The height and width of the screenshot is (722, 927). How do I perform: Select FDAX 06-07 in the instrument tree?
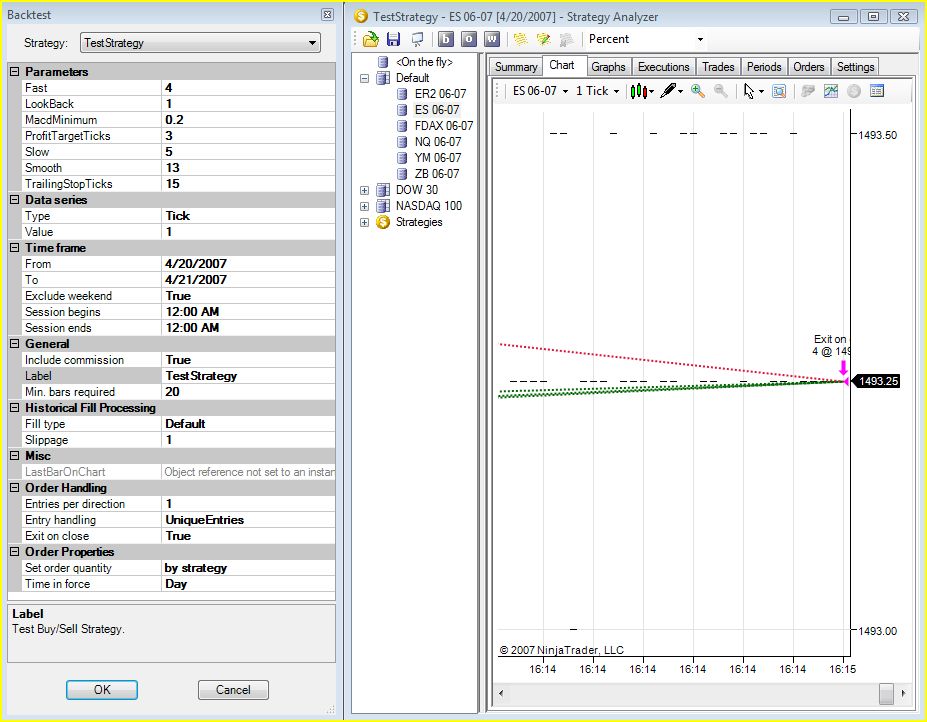click(x=444, y=126)
